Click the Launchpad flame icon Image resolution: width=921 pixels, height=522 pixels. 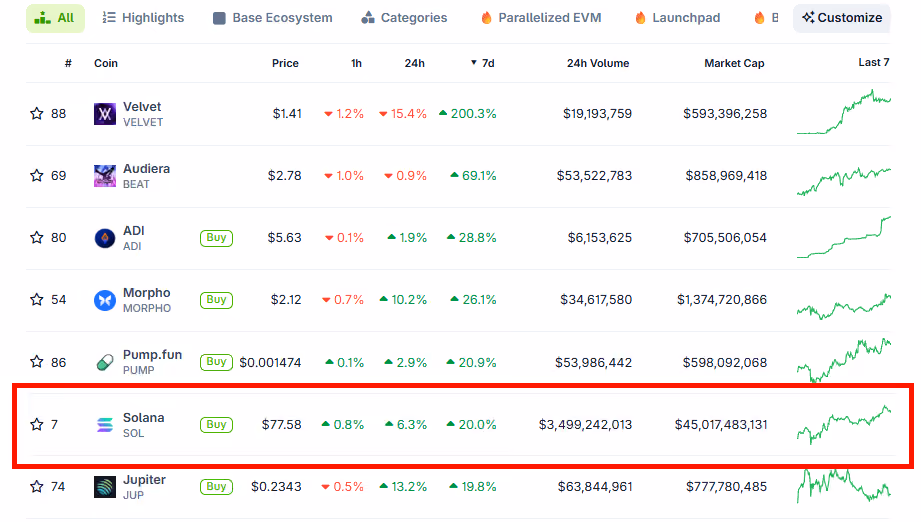640,18
